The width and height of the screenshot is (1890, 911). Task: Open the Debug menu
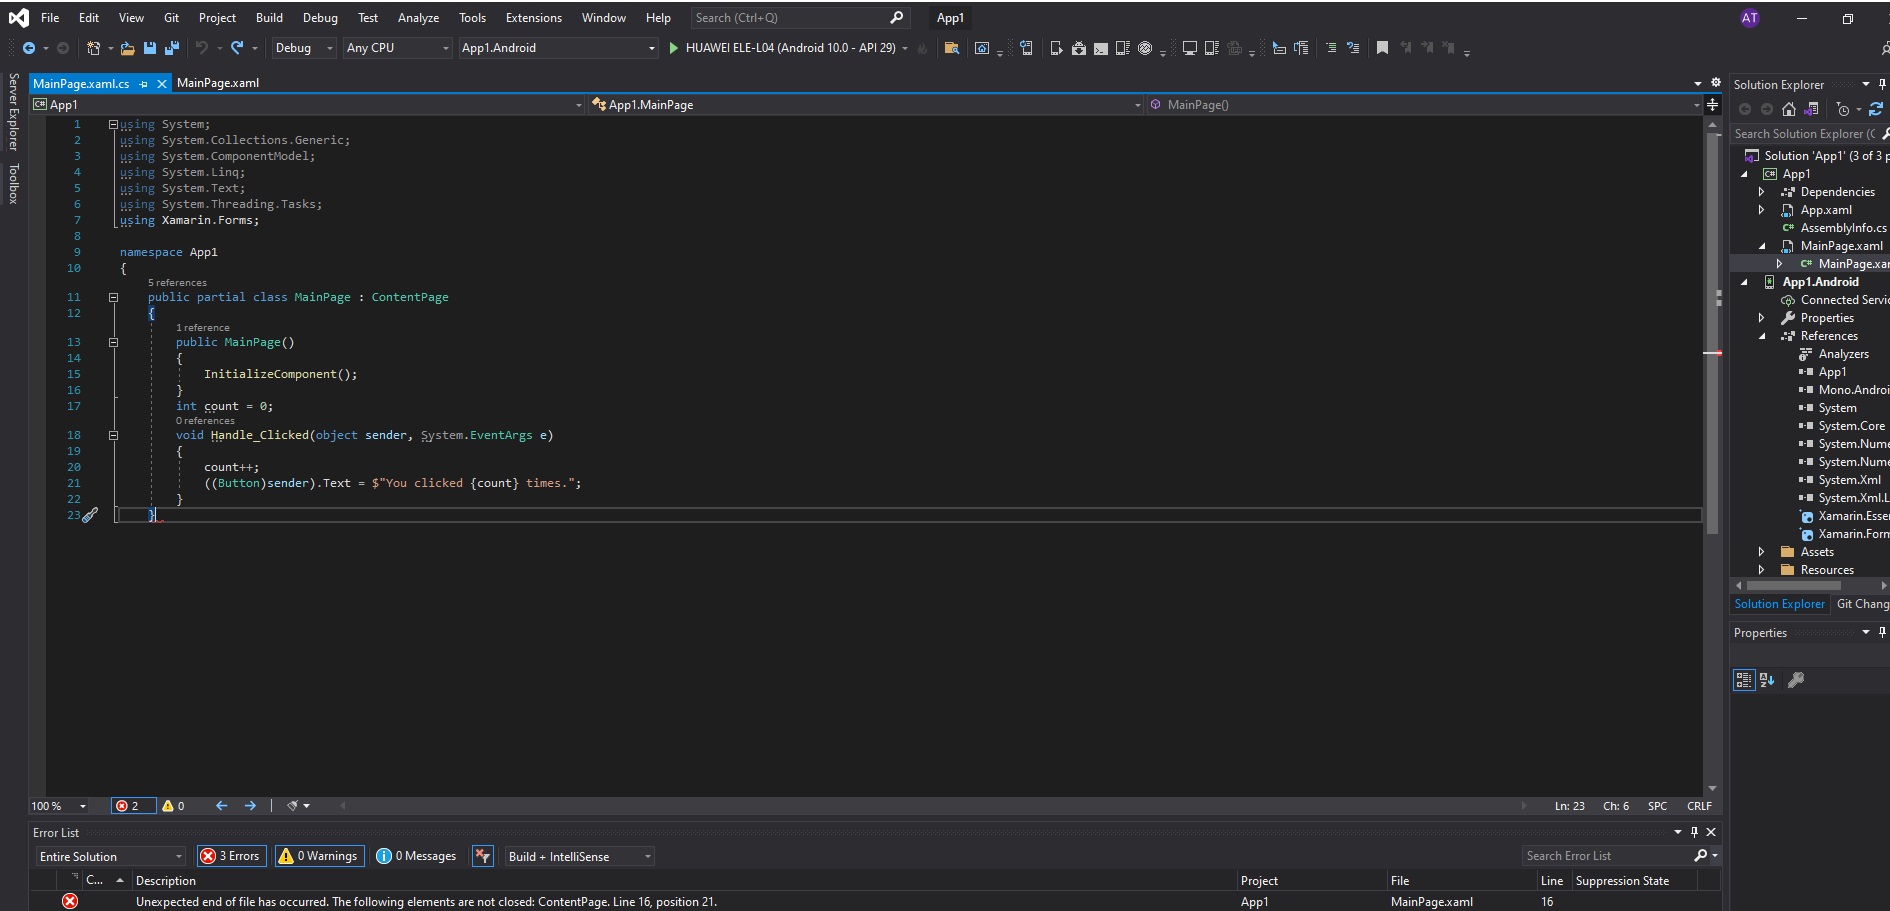pos(319,17)
